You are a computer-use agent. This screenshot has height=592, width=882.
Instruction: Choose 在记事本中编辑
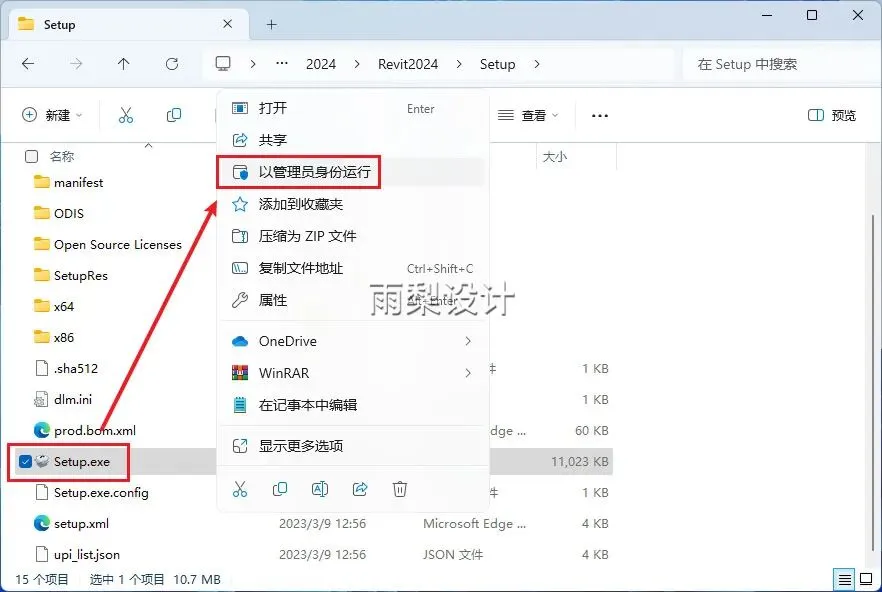click(353, 405)
